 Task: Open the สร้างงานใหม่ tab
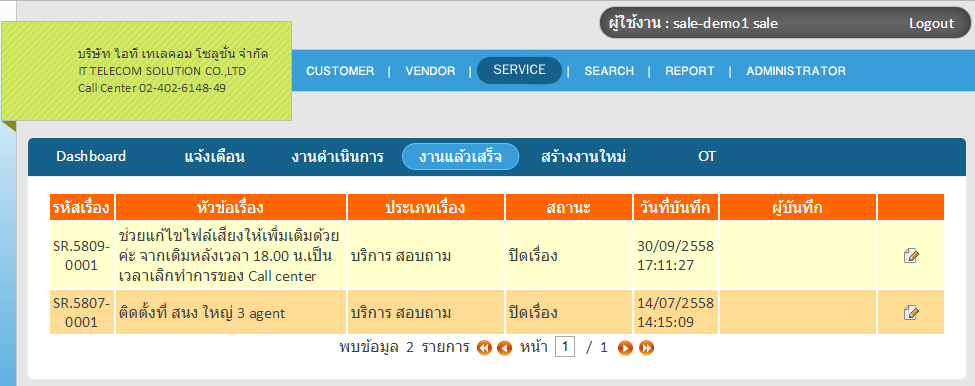pyautogui.click(x=583, y=157)
